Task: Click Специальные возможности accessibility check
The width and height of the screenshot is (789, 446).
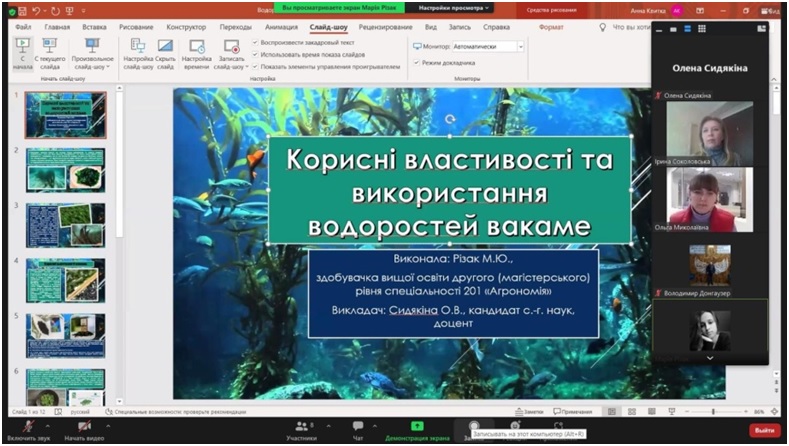Action: (x=176, y=412)
